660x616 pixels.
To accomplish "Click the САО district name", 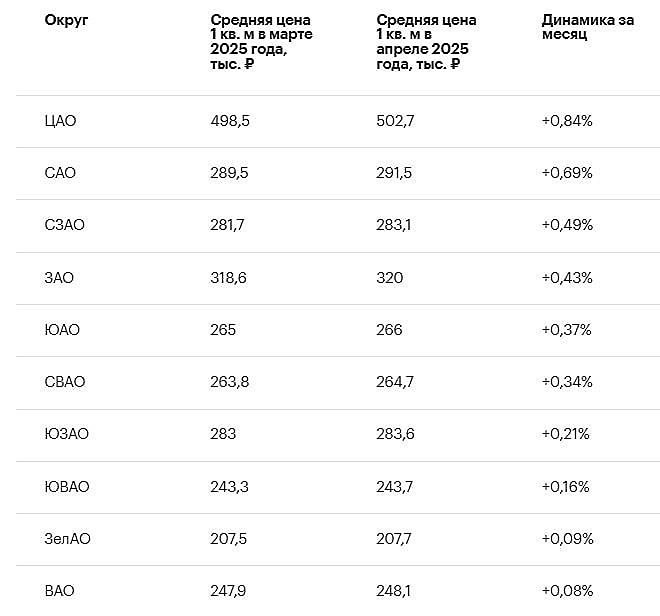I will (x=60, y=173).
